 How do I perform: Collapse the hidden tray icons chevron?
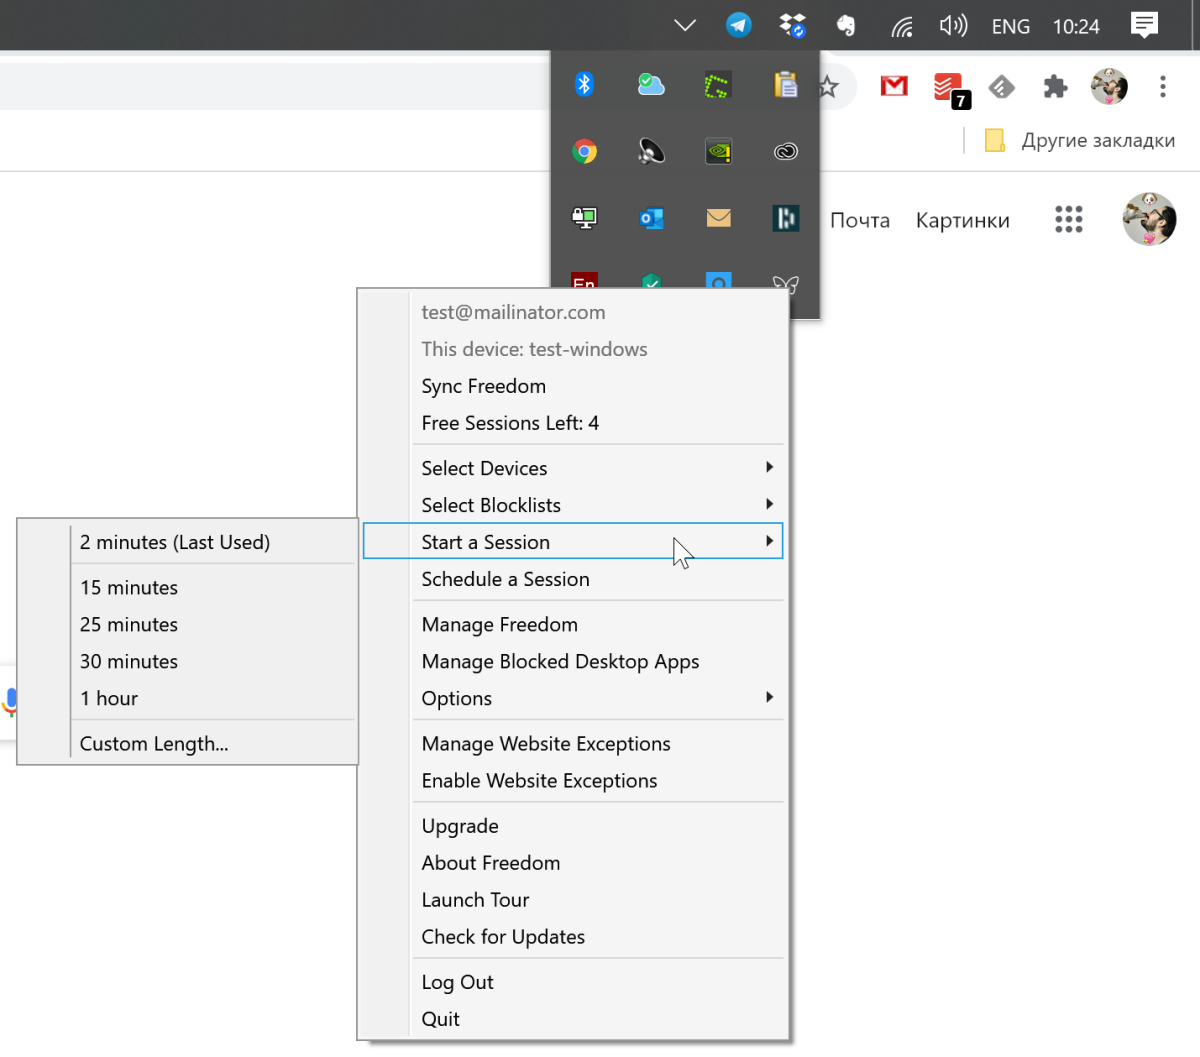(685, 26)
